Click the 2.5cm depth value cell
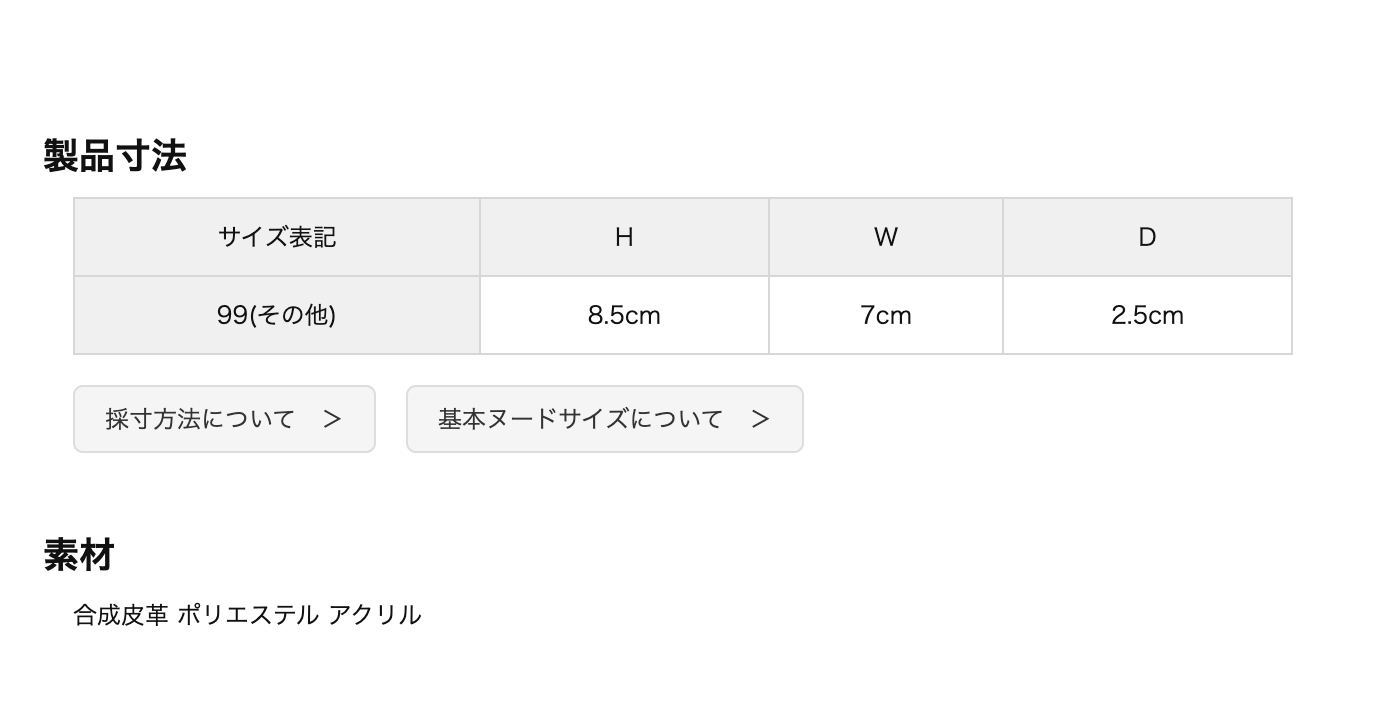This screenshot has width=1378, height=702. coord(1147,315)
